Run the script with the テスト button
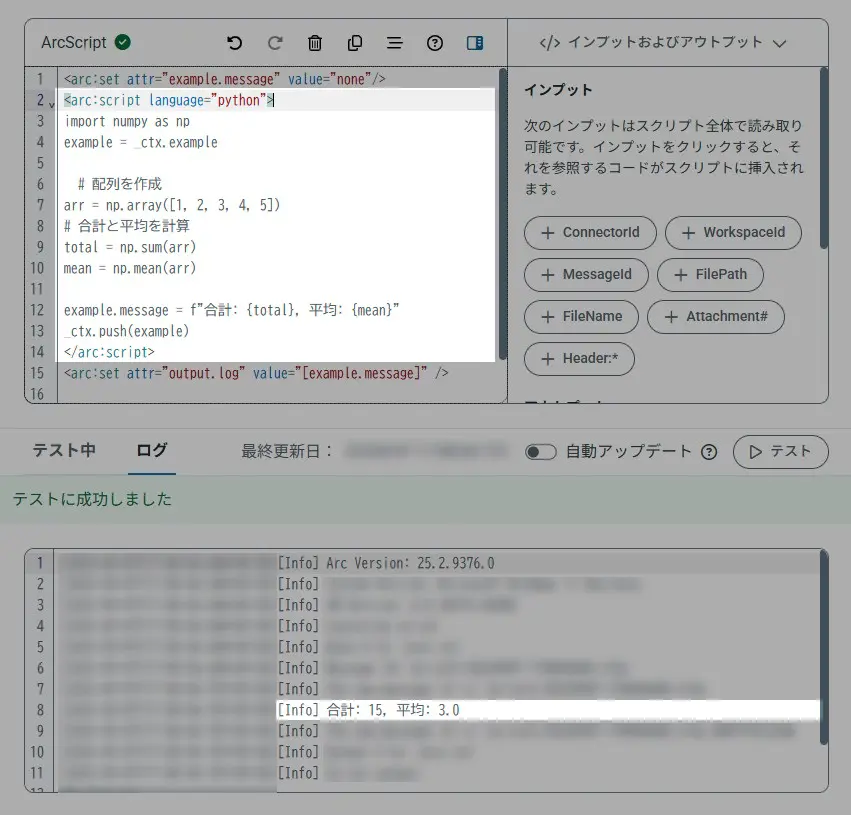851x815 pixels. coord(781,451)
